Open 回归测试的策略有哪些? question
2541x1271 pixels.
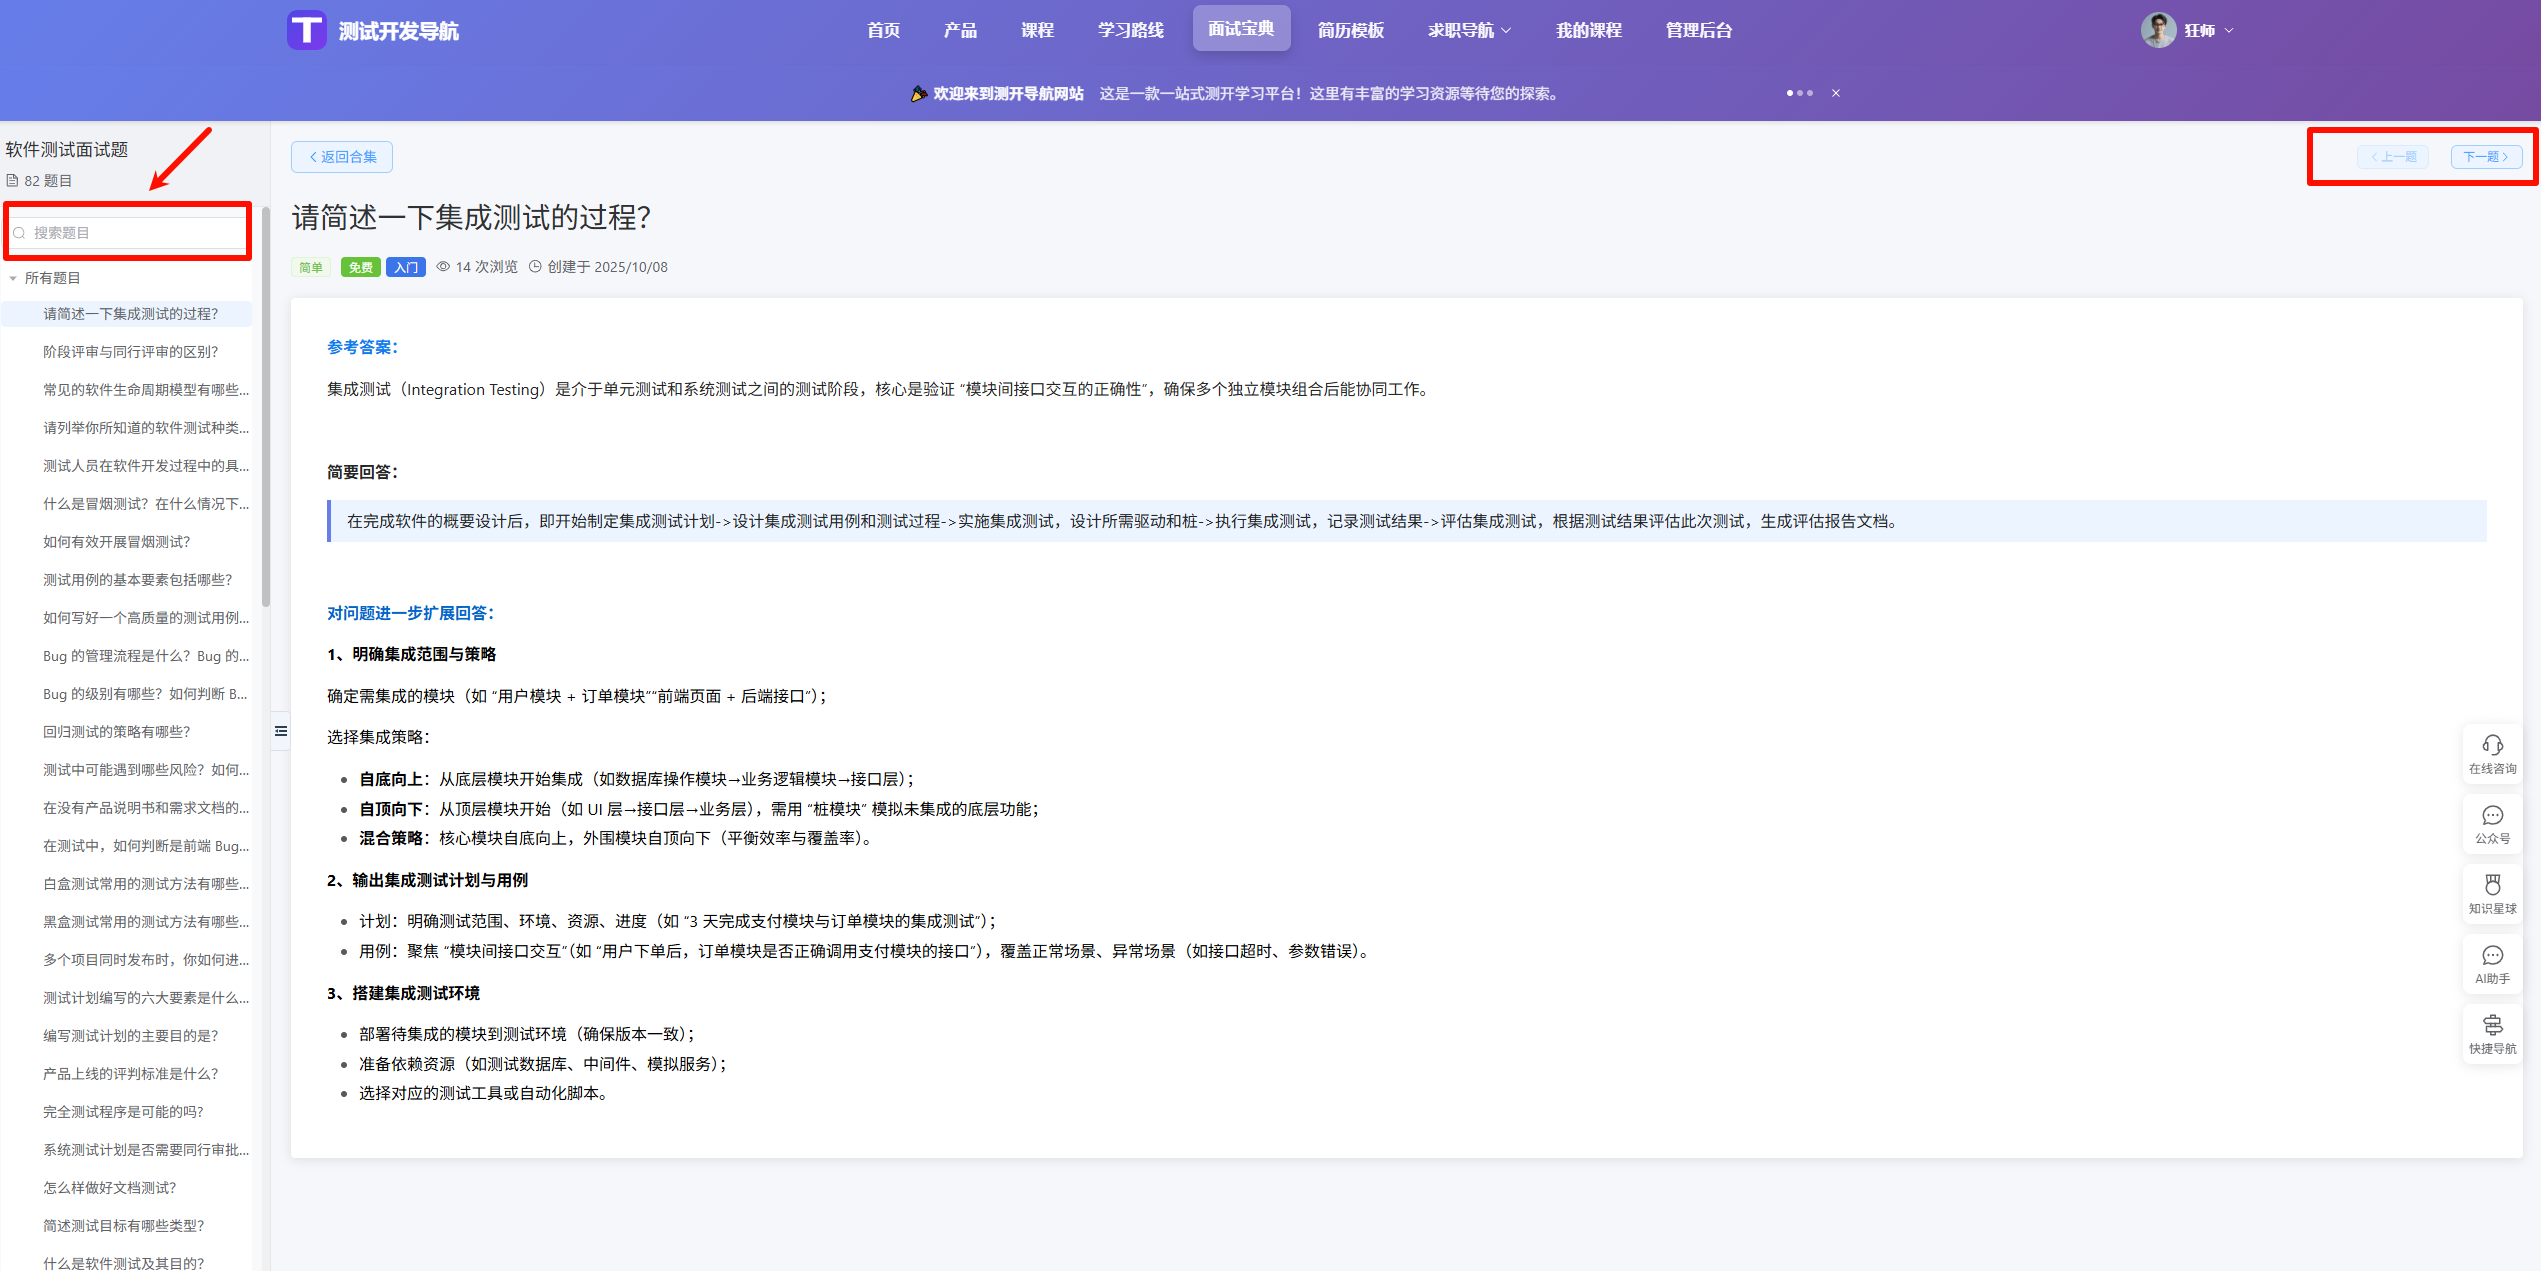116,732
